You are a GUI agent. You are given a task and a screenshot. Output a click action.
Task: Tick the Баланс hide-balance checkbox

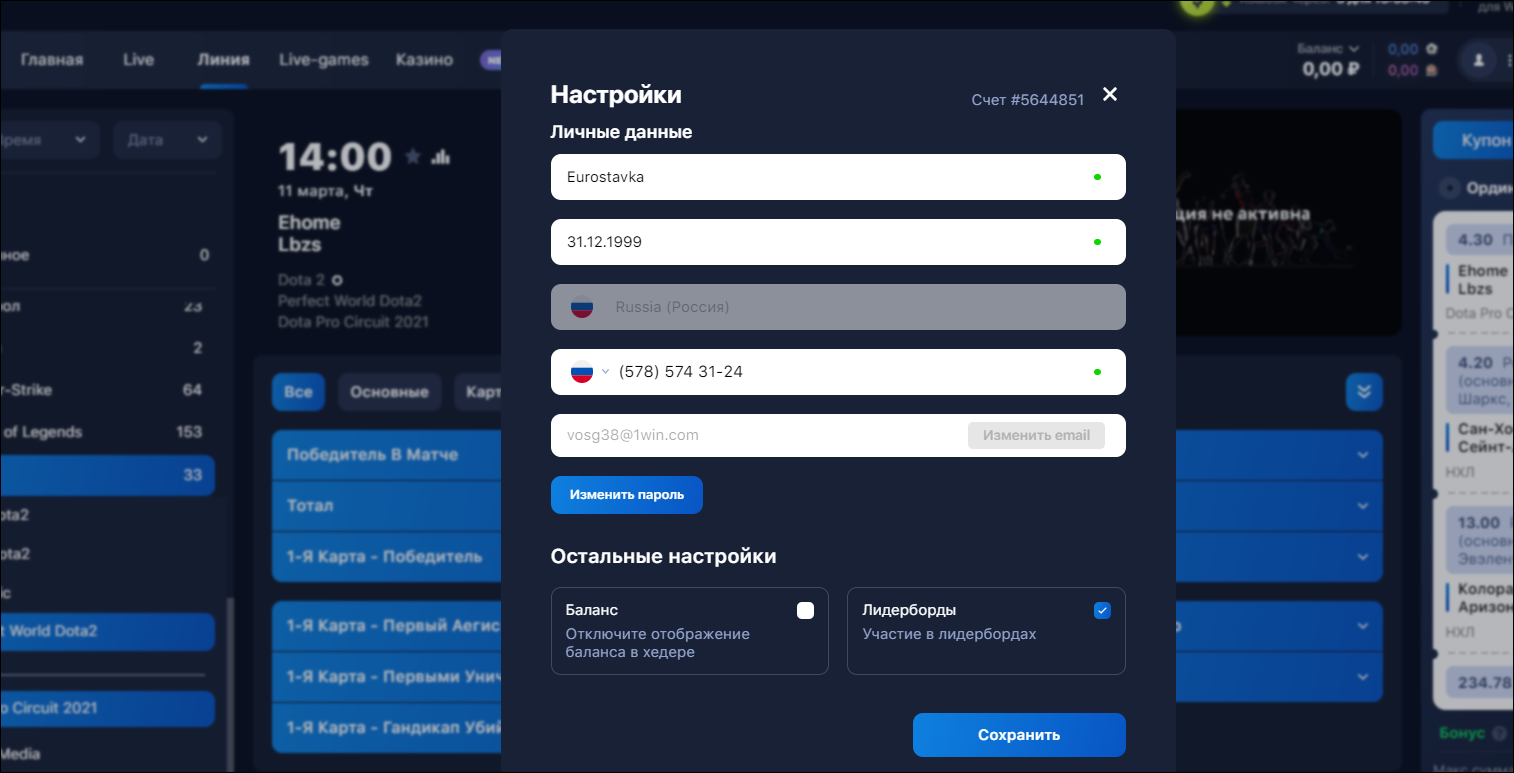pos(805,611)
